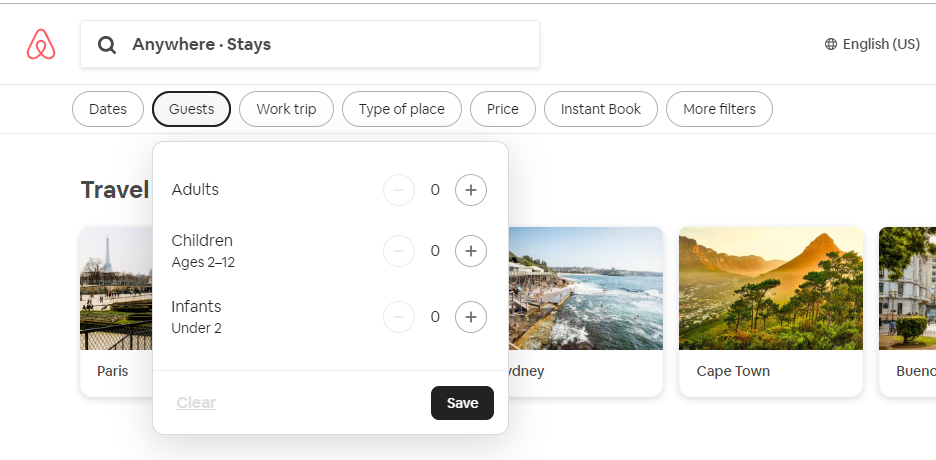Screen dimensions: 936x460
Task: Increase Adults count with plus
Action: tap(471, 189)
